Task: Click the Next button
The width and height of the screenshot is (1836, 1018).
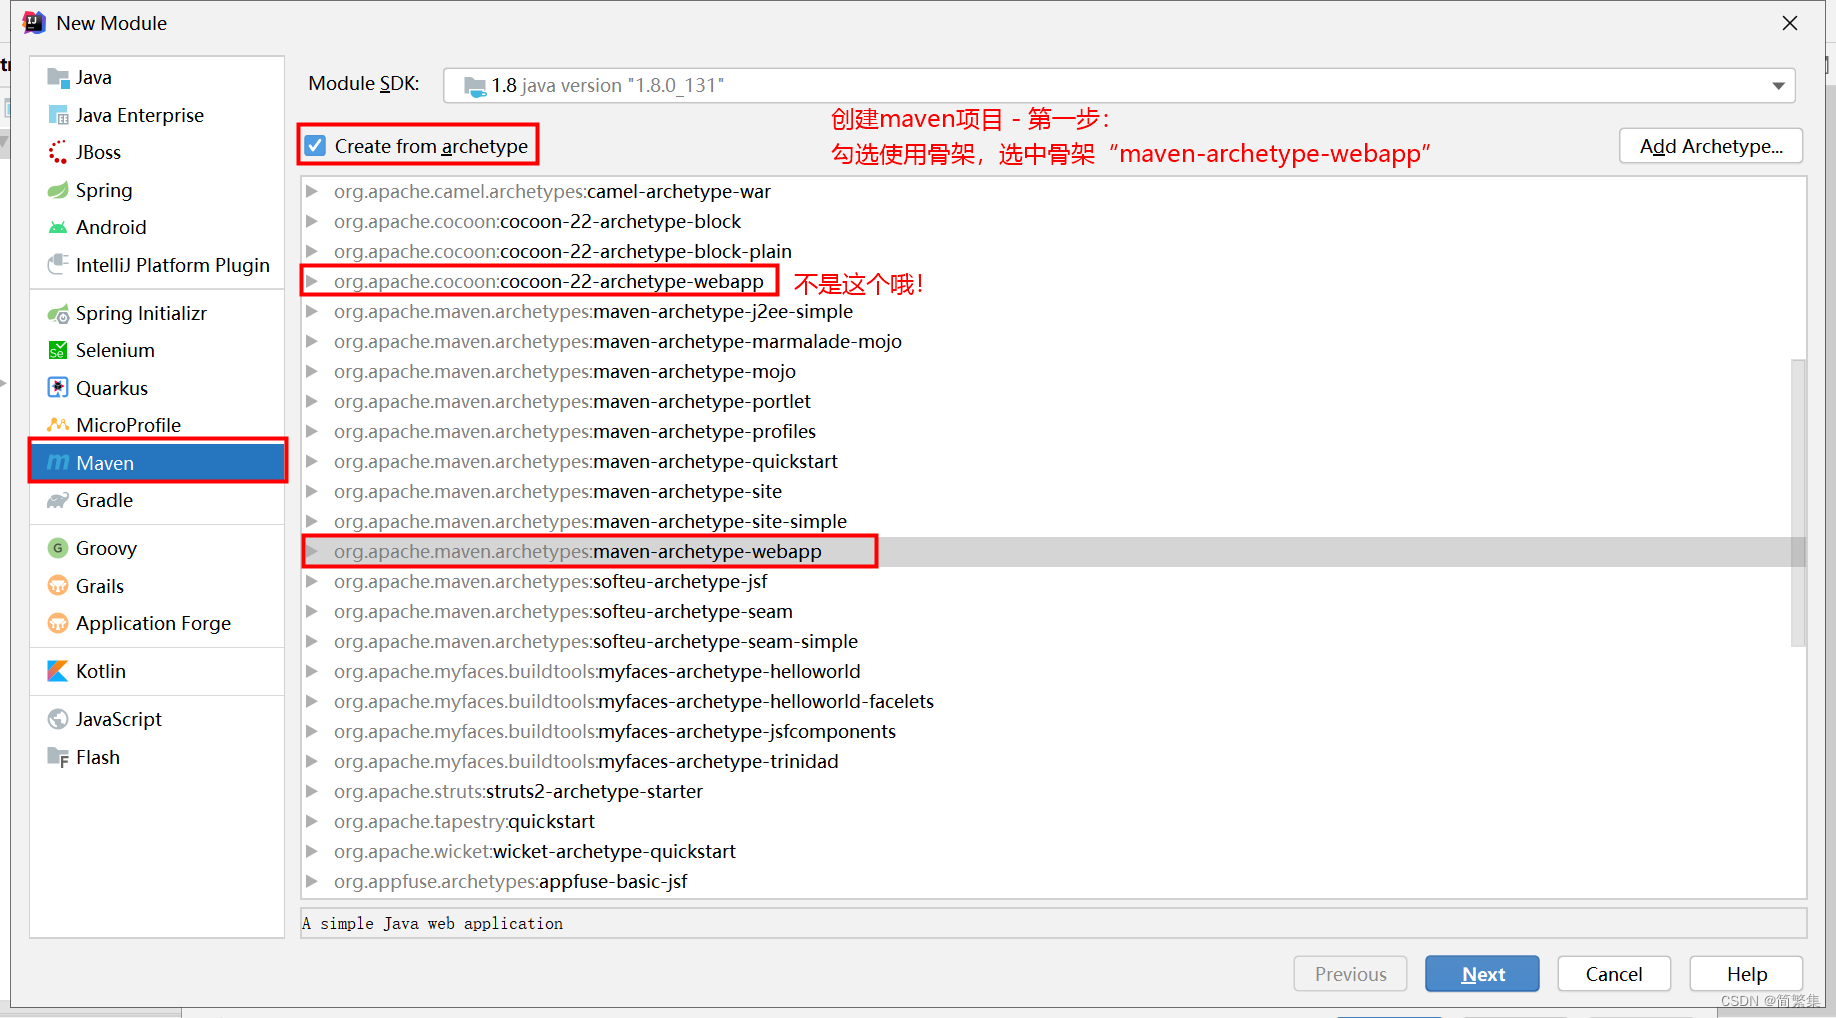Action: [1482, 974]
